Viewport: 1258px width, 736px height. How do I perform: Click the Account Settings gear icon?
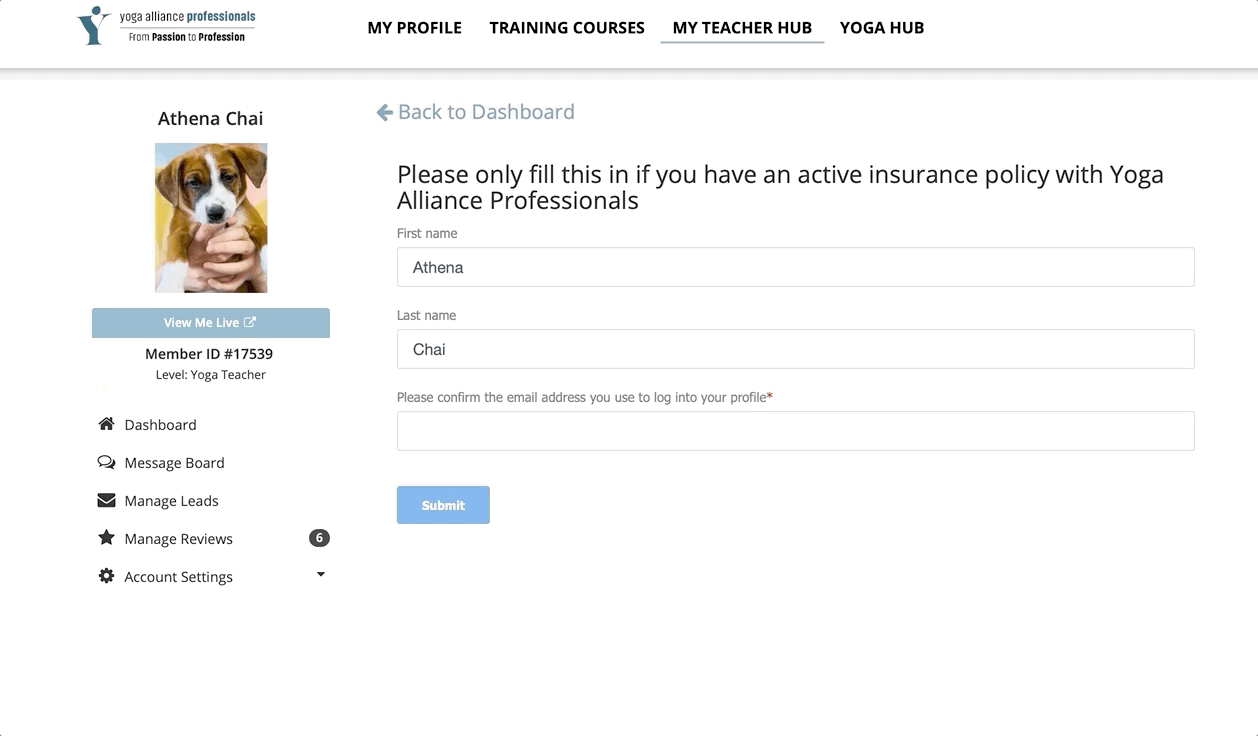(x=106, y=576)
